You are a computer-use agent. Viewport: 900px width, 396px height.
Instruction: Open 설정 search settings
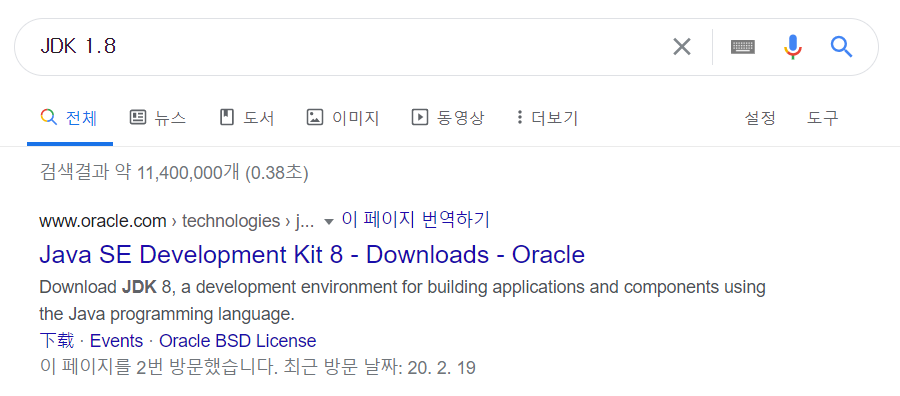(760, 118)
